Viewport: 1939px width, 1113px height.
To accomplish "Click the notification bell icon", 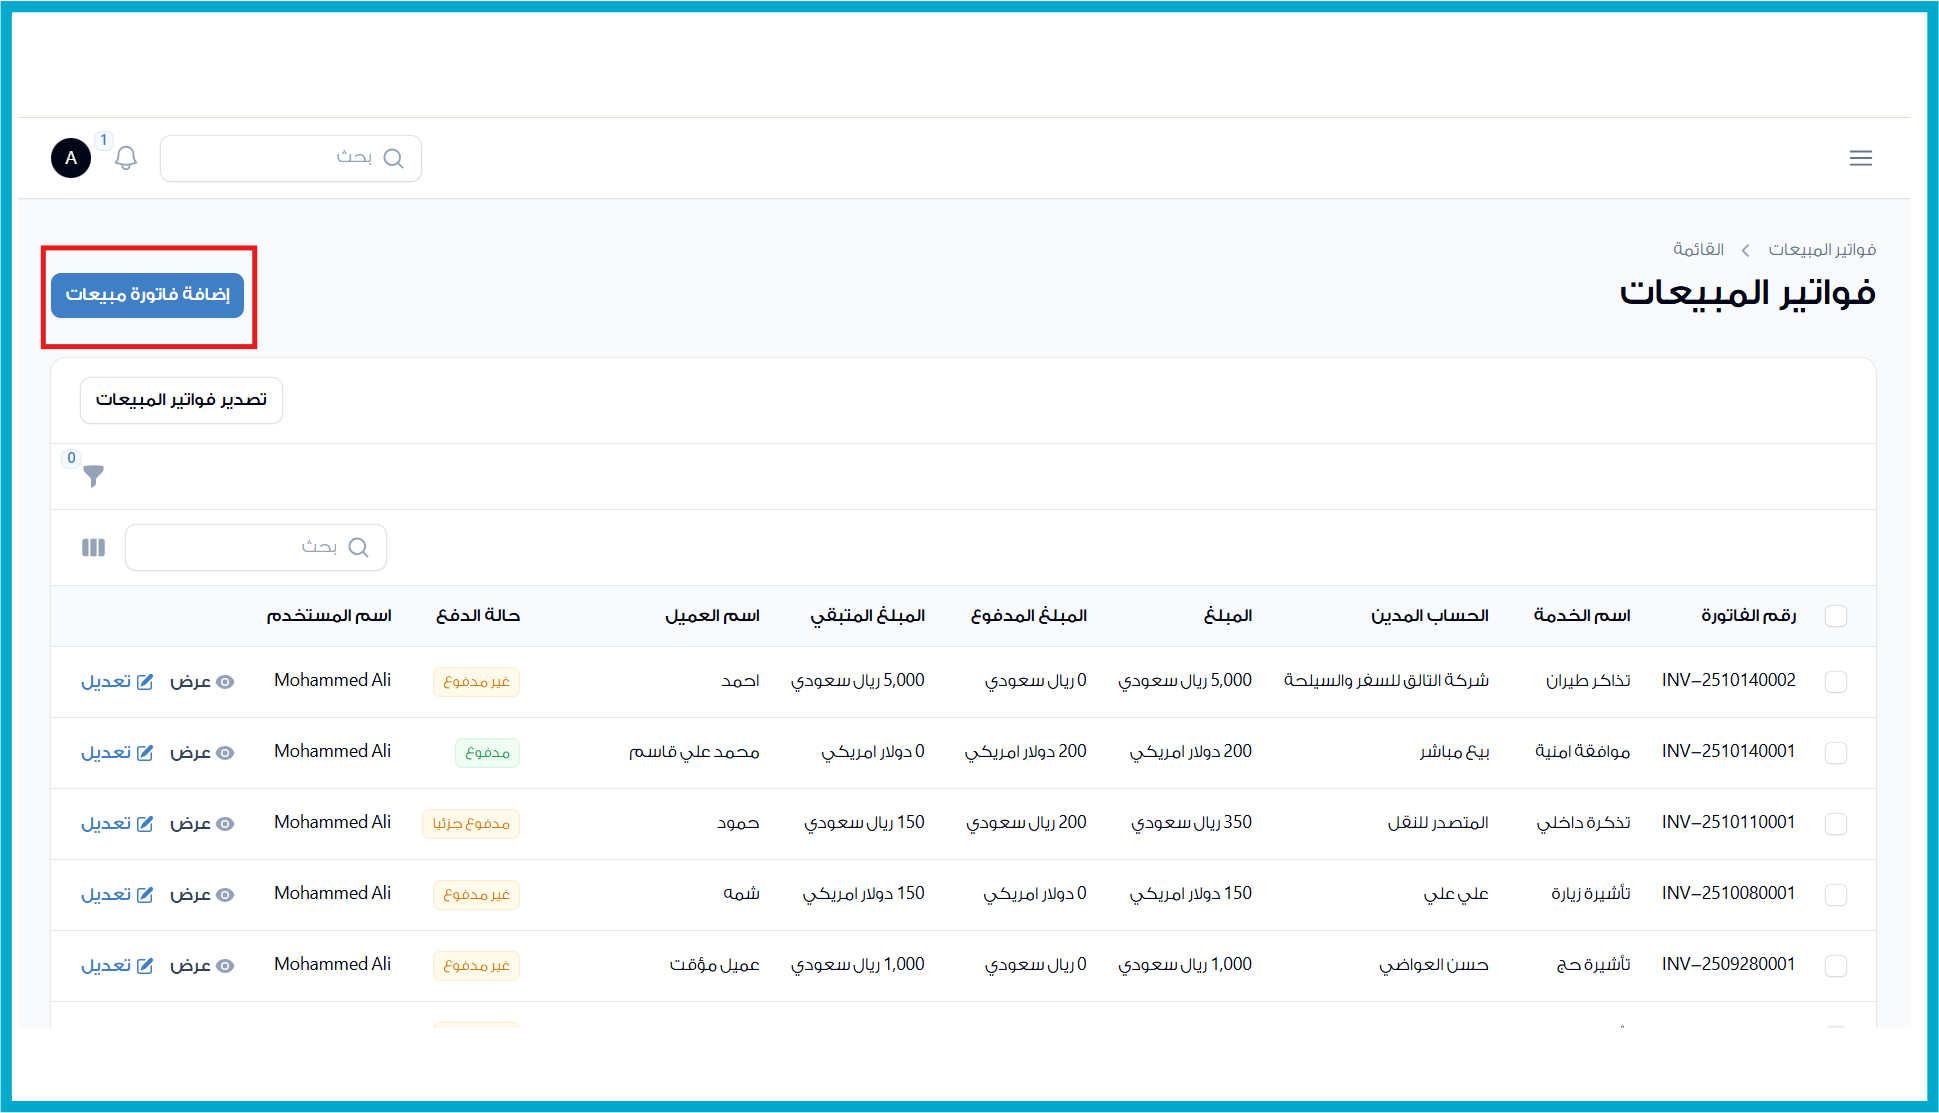I will [x=126, y=158].
